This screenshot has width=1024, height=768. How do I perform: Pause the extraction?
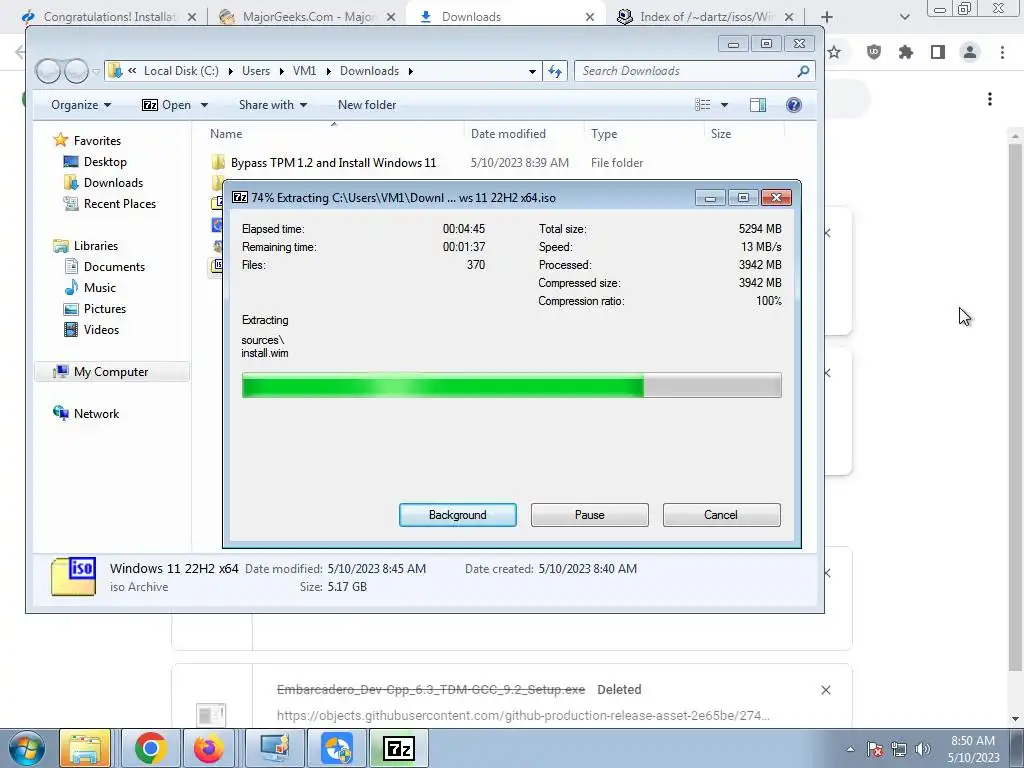(589, 515)
